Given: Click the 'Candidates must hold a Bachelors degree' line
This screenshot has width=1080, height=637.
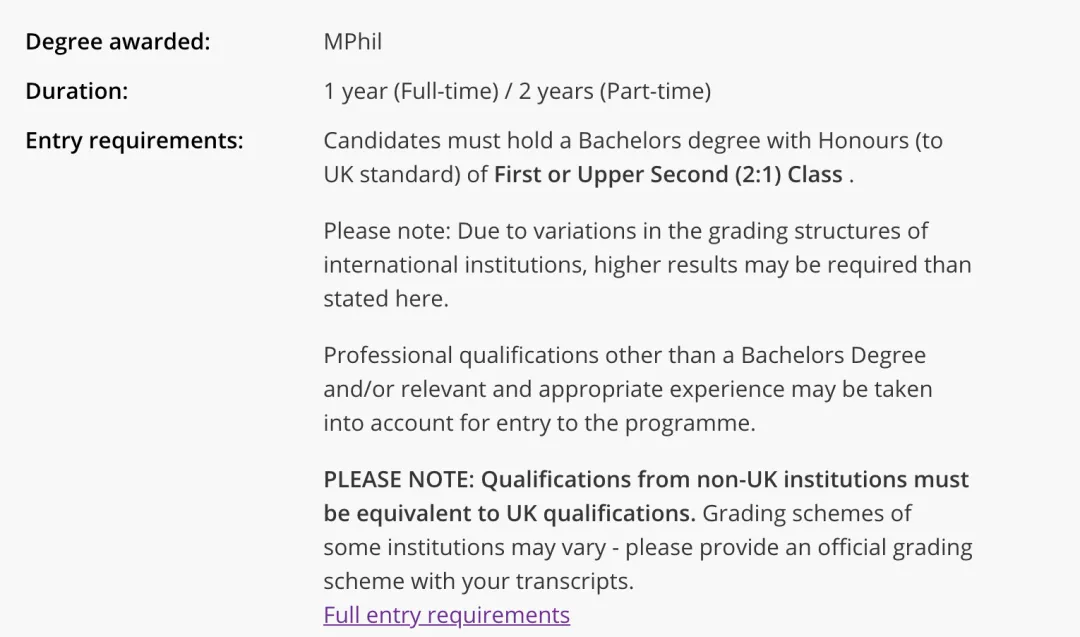Looking at the screenshot, I should (633, 140).
